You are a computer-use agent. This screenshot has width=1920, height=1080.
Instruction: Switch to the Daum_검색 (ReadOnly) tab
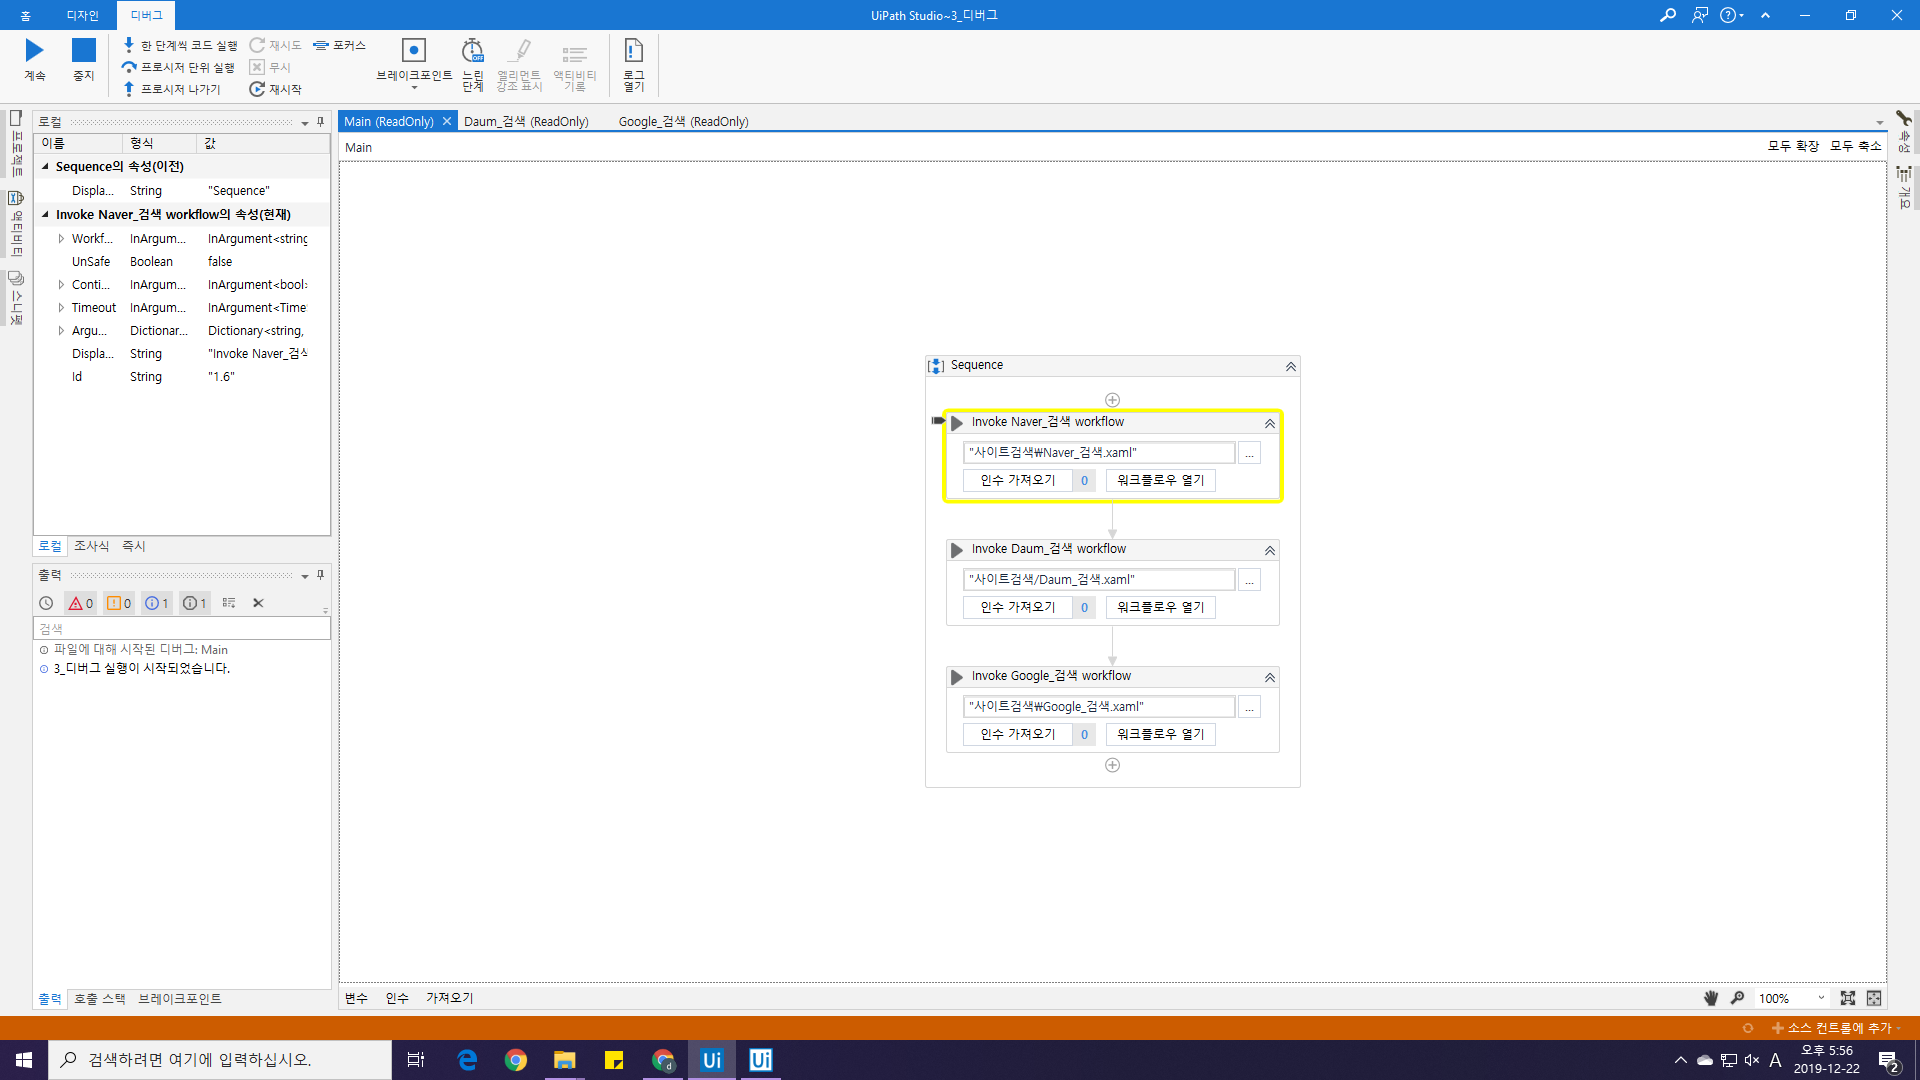coord(526,121)
